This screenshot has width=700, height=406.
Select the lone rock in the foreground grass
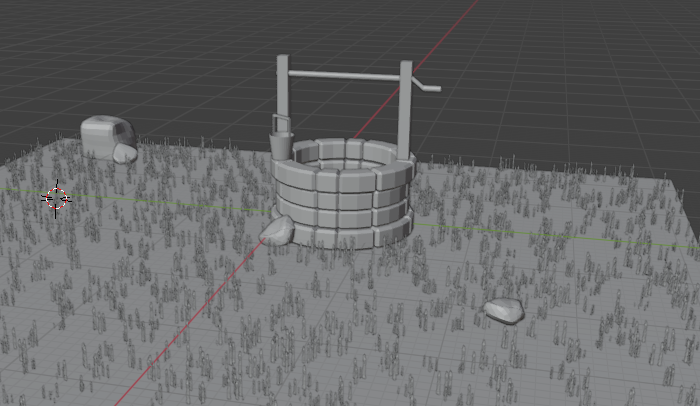click(x=504, y=310)
